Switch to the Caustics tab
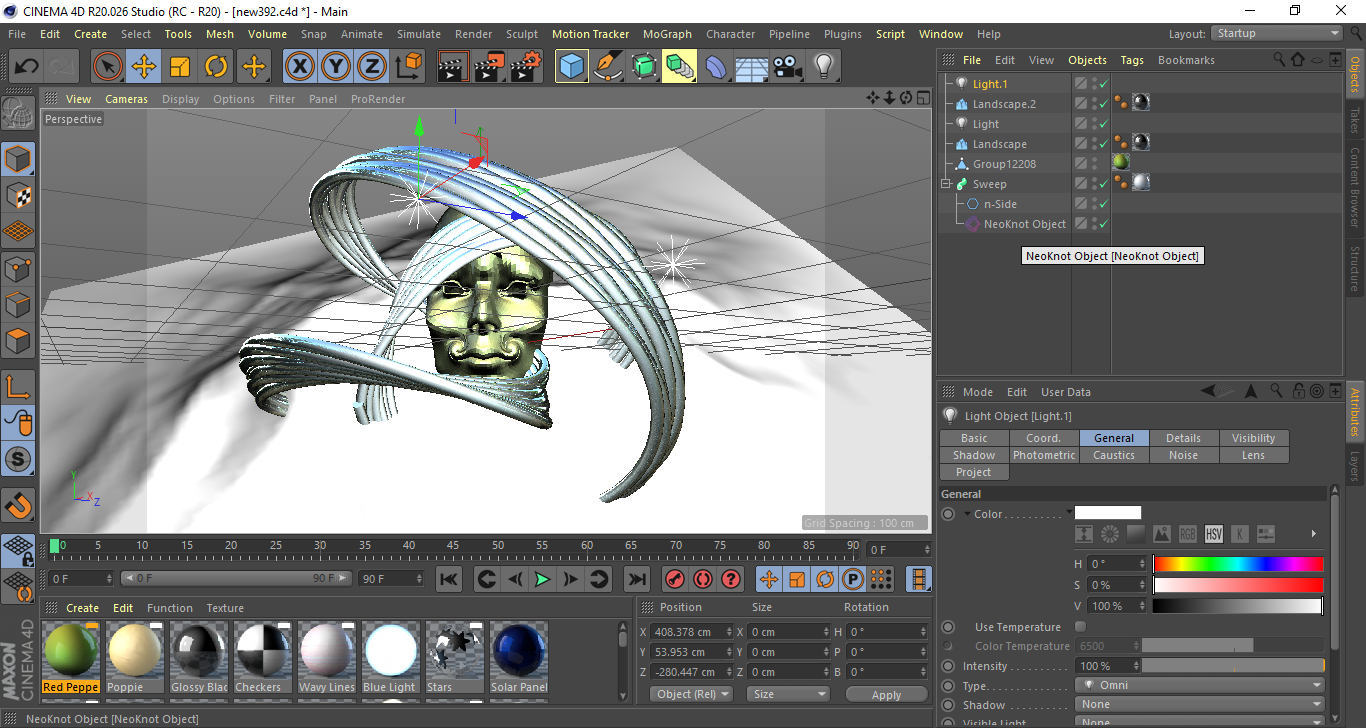Screen dimensions: 1366x728 click(x=1113, y=455)
